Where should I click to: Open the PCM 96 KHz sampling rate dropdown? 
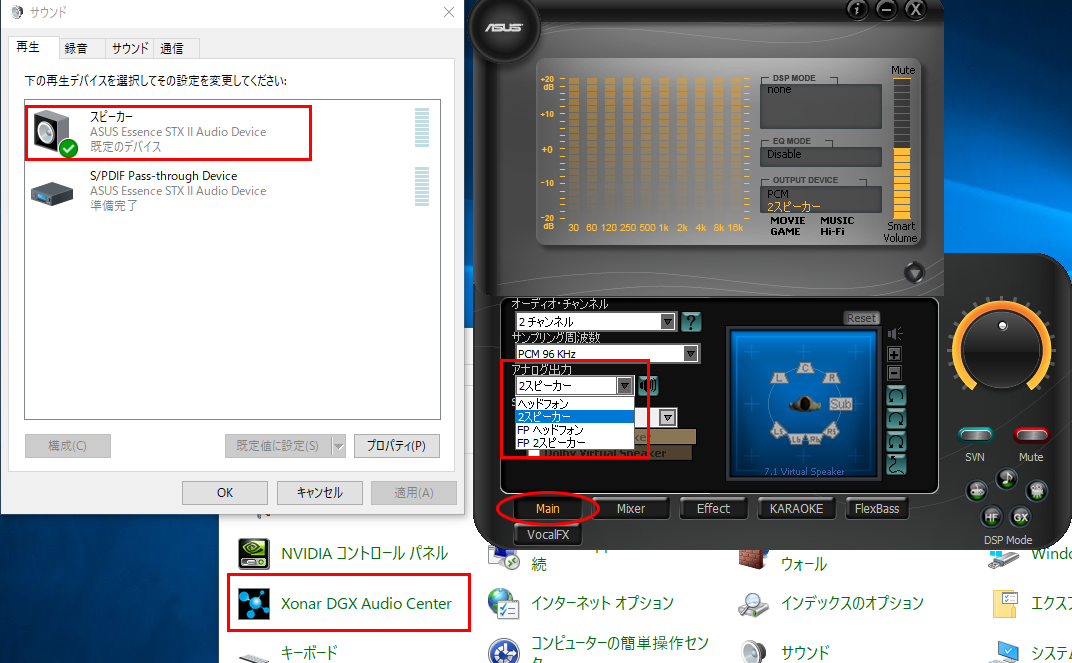pos(690,353)
